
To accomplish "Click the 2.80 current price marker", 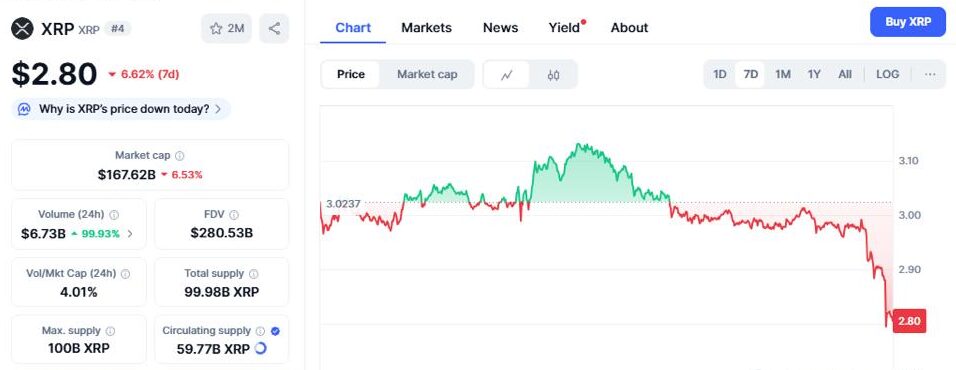I will [x=909, y=321].
